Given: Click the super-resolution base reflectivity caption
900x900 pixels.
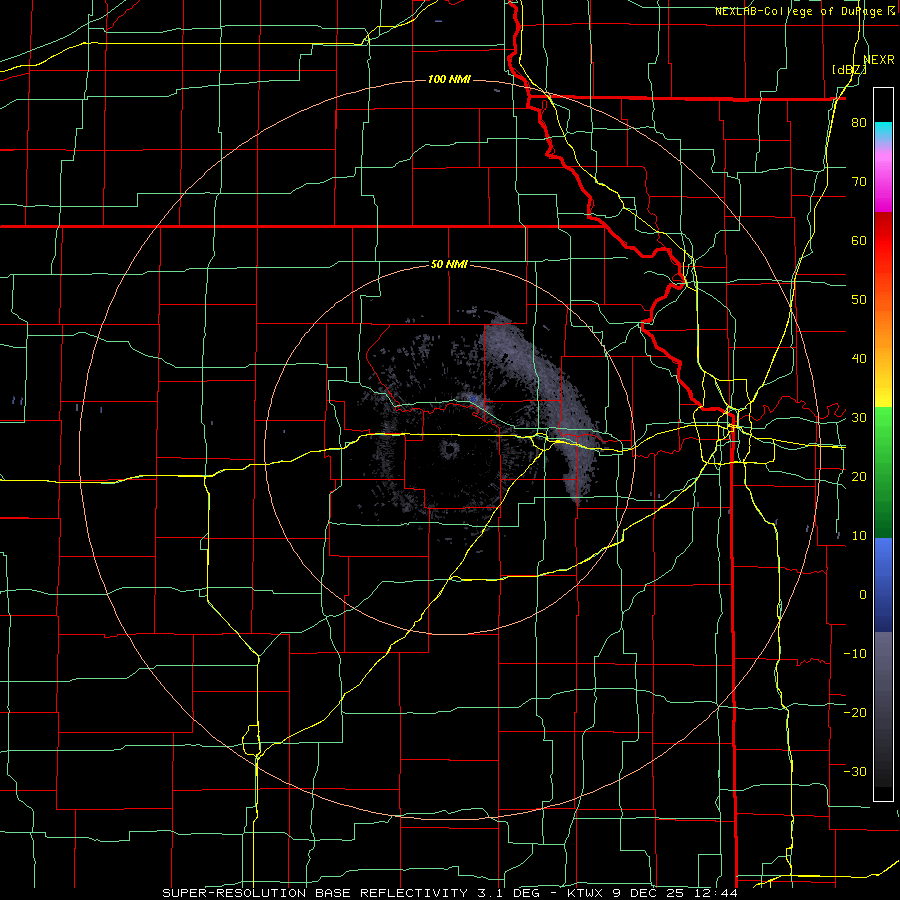Looking at the screenshot, I should click(x=449, y=893).
